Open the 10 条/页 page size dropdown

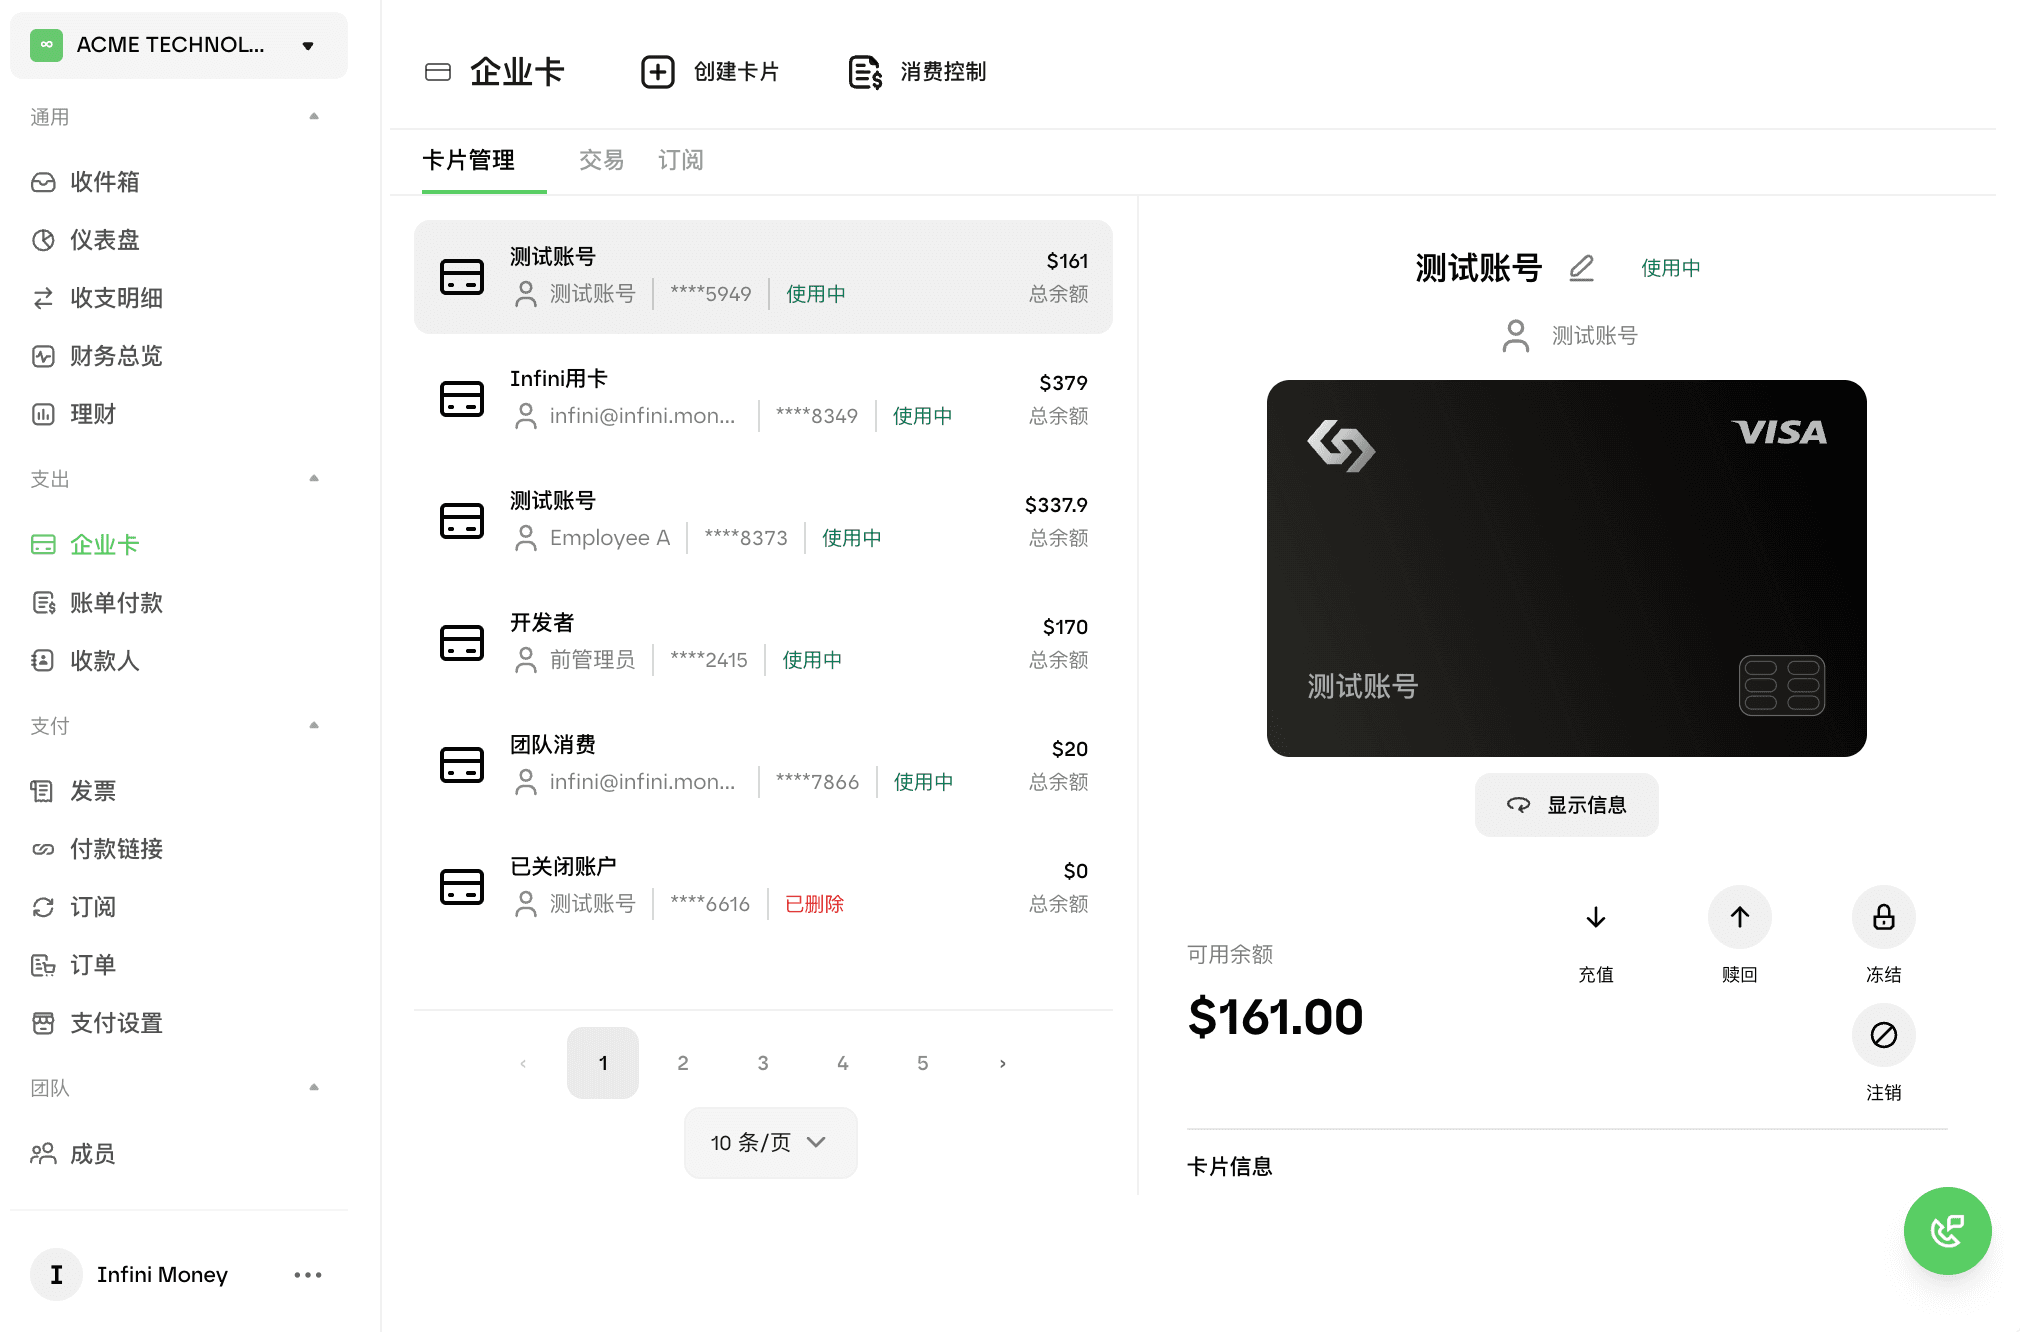pos(770,1143)
